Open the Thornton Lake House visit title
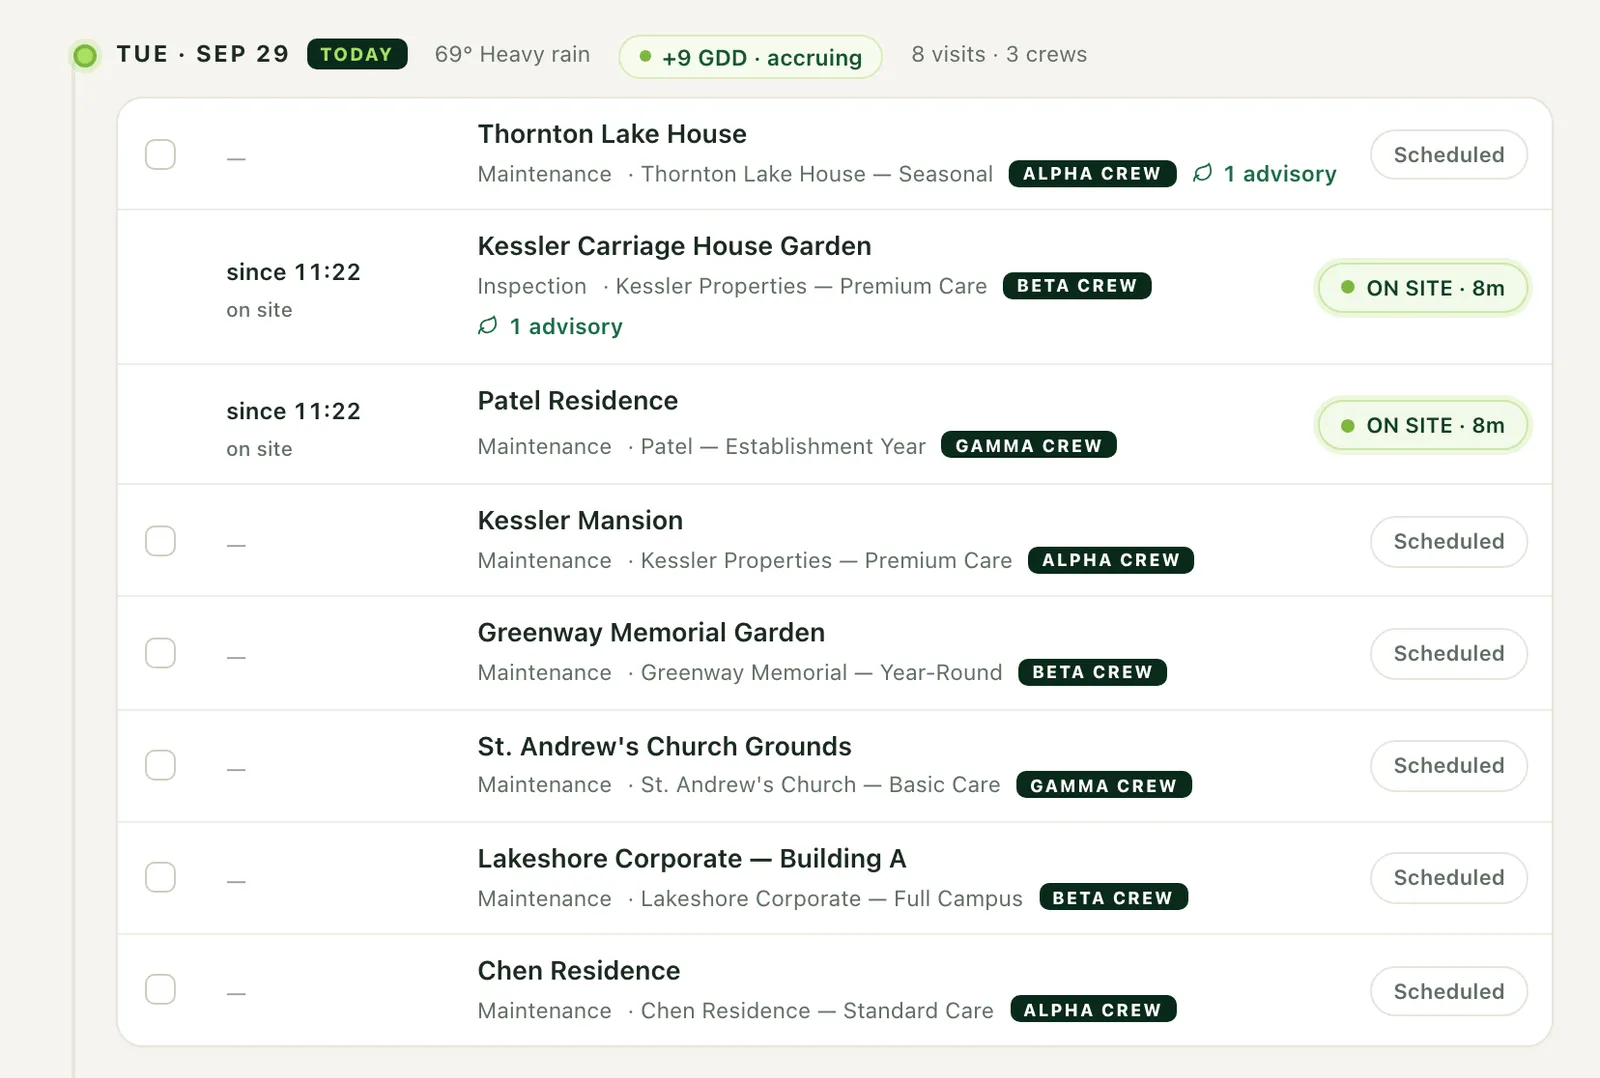This screenshot has height=1078, width=1600. tap(612, 134)
